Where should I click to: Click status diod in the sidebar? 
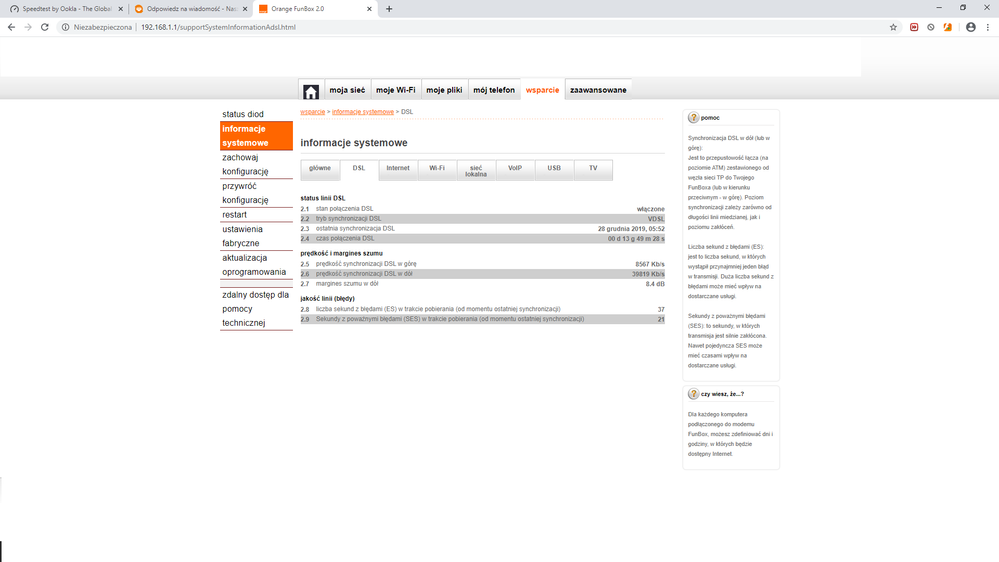pos(243,114)
